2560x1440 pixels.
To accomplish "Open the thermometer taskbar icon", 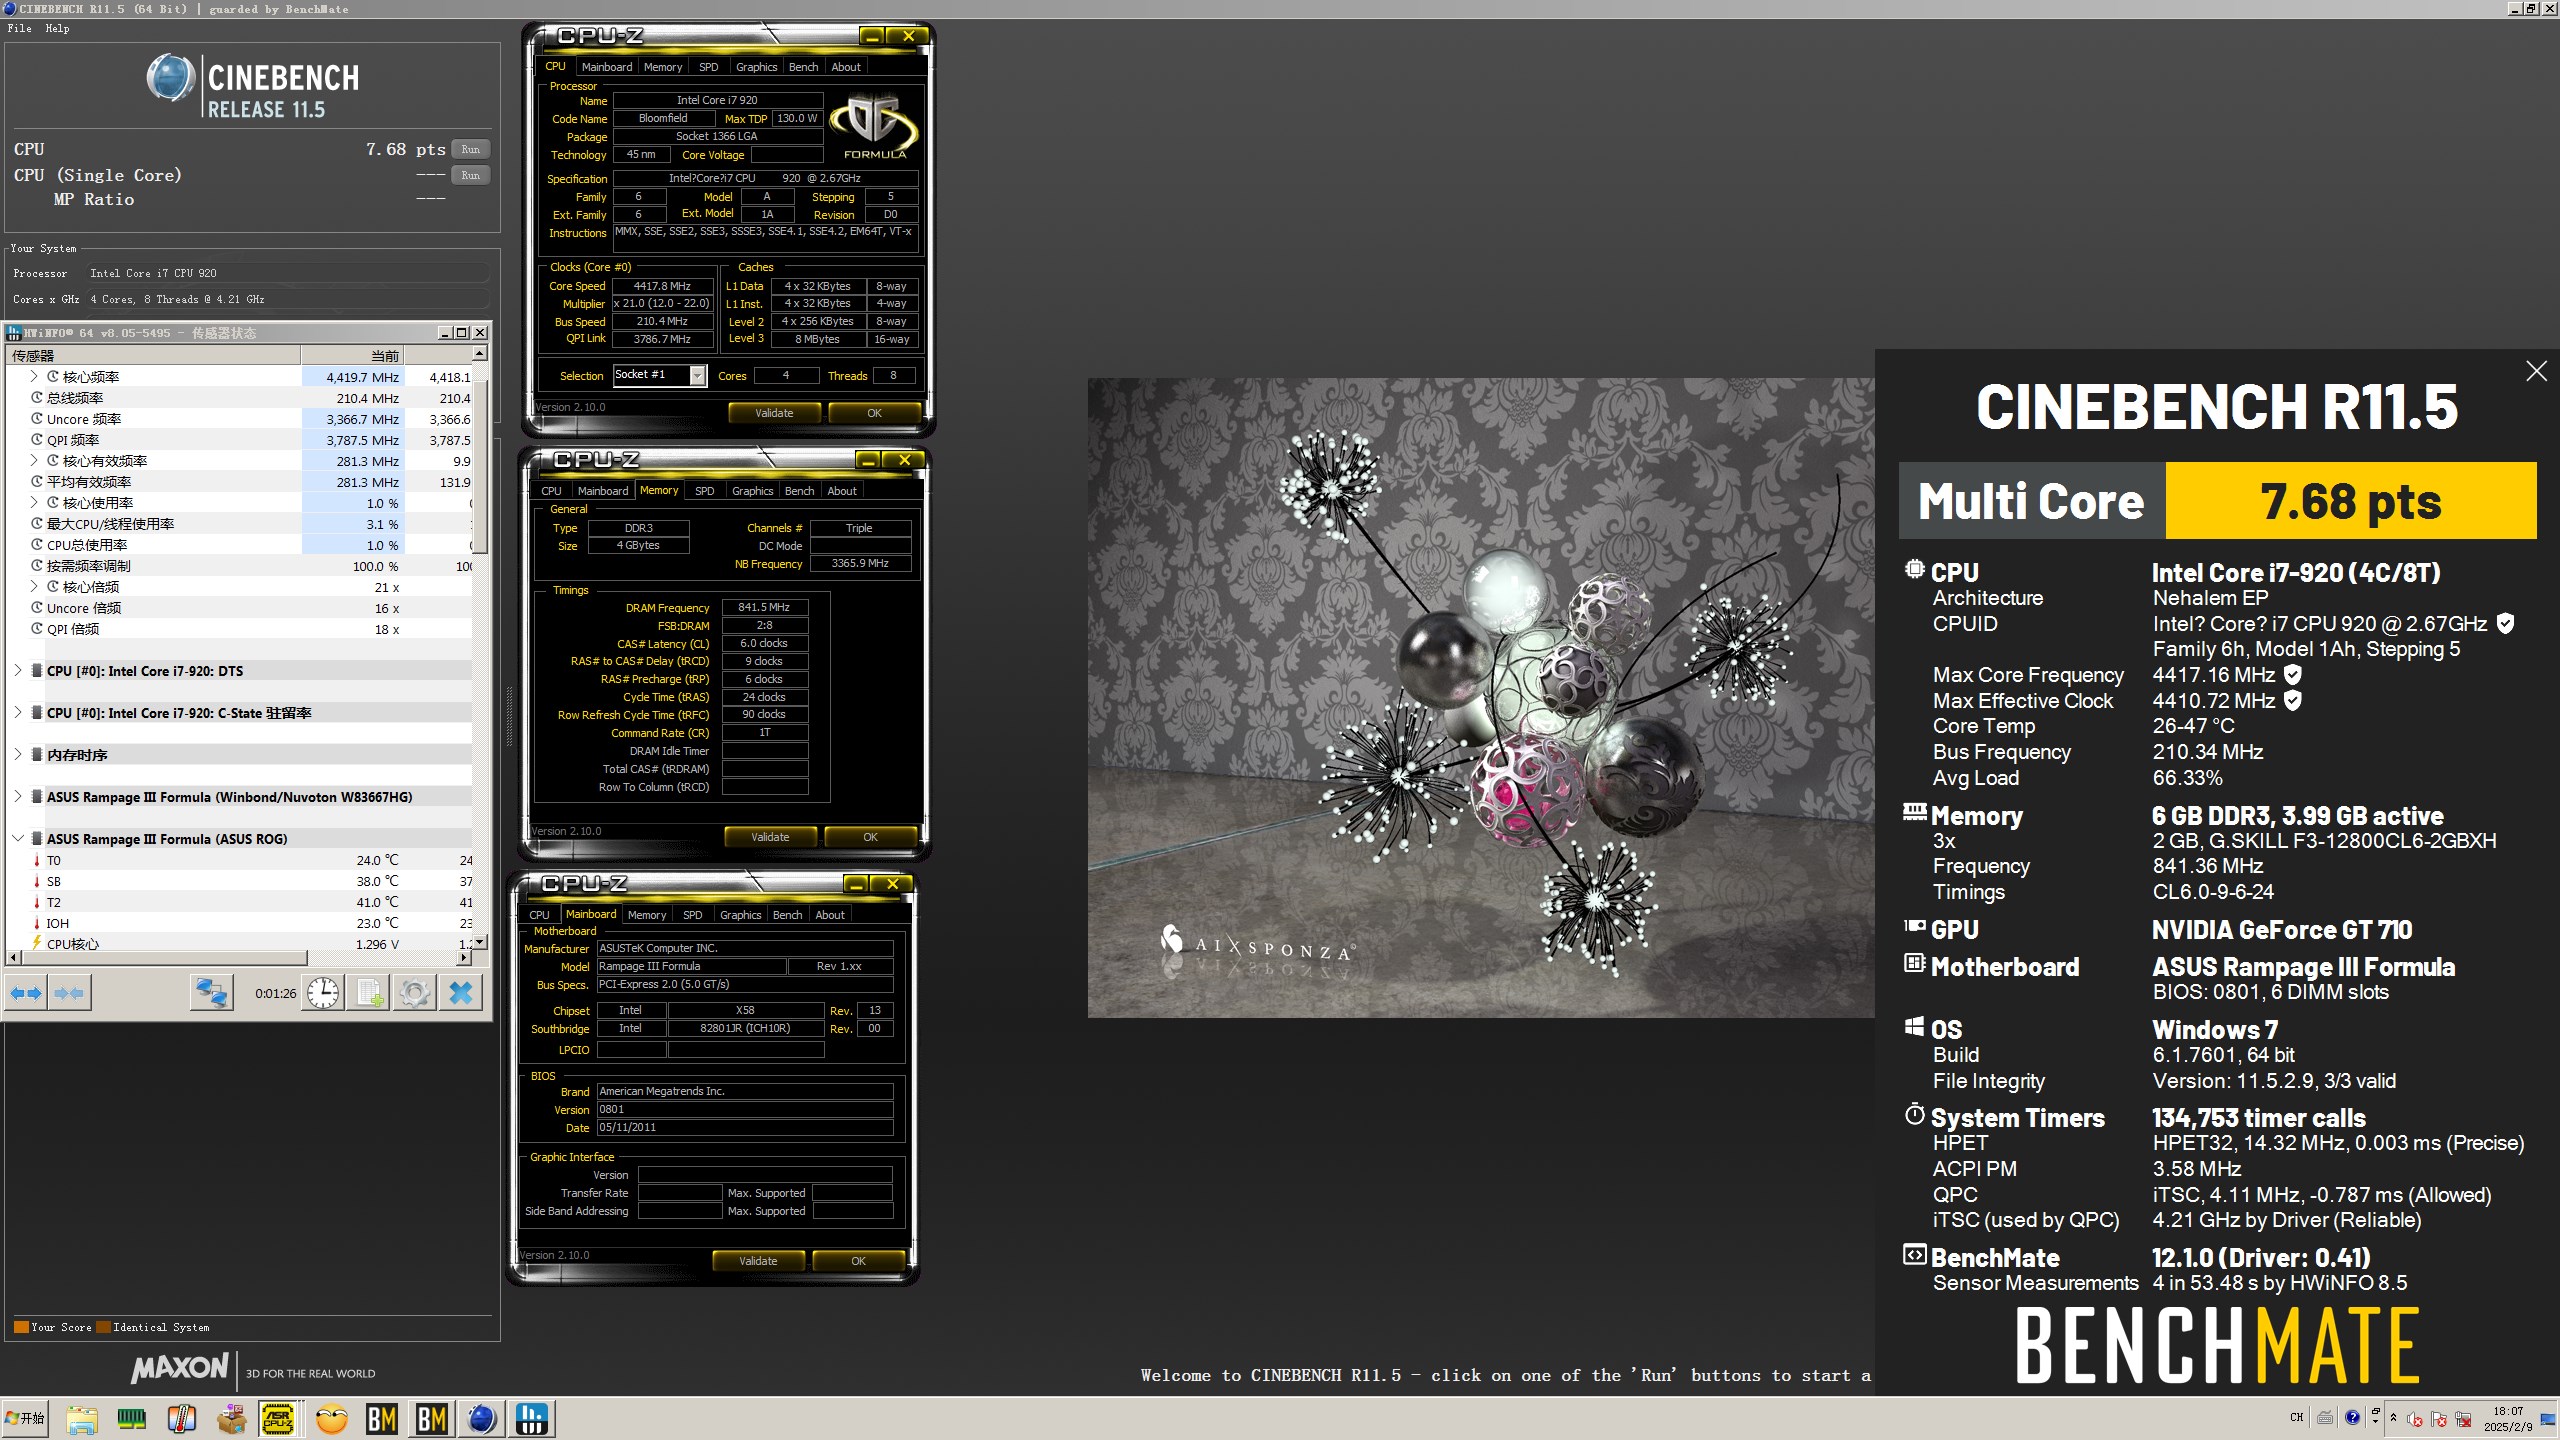I will [x=182, y=1419].
